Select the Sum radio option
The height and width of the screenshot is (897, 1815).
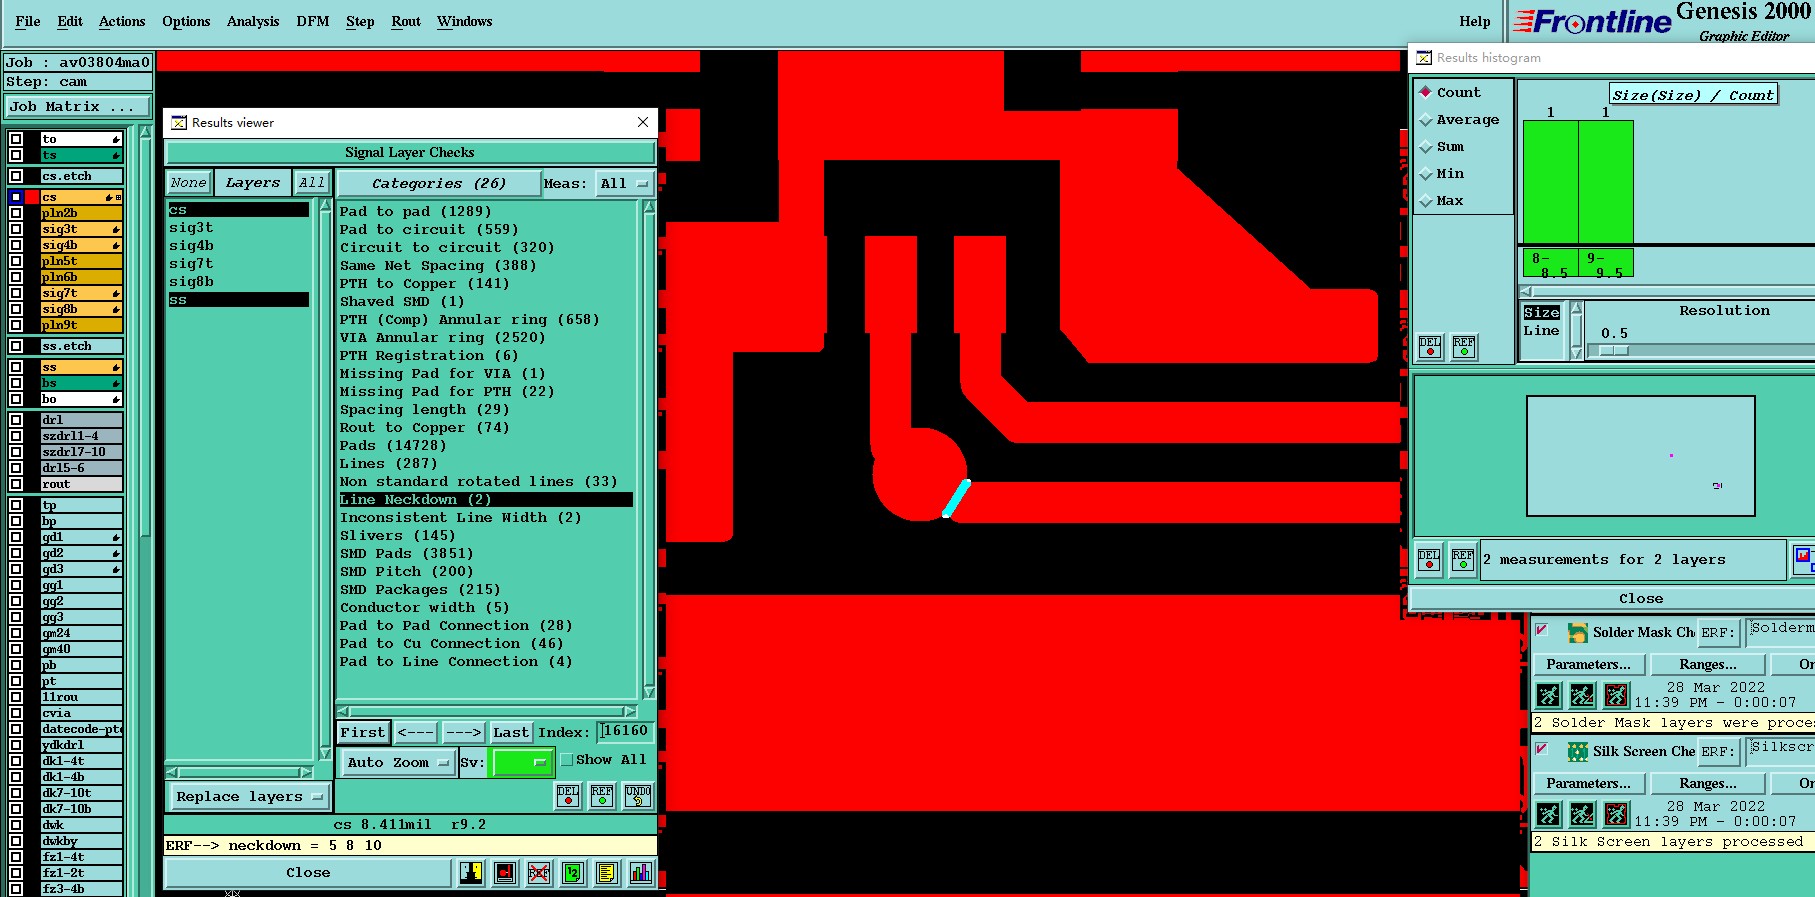coord(1426,147)
